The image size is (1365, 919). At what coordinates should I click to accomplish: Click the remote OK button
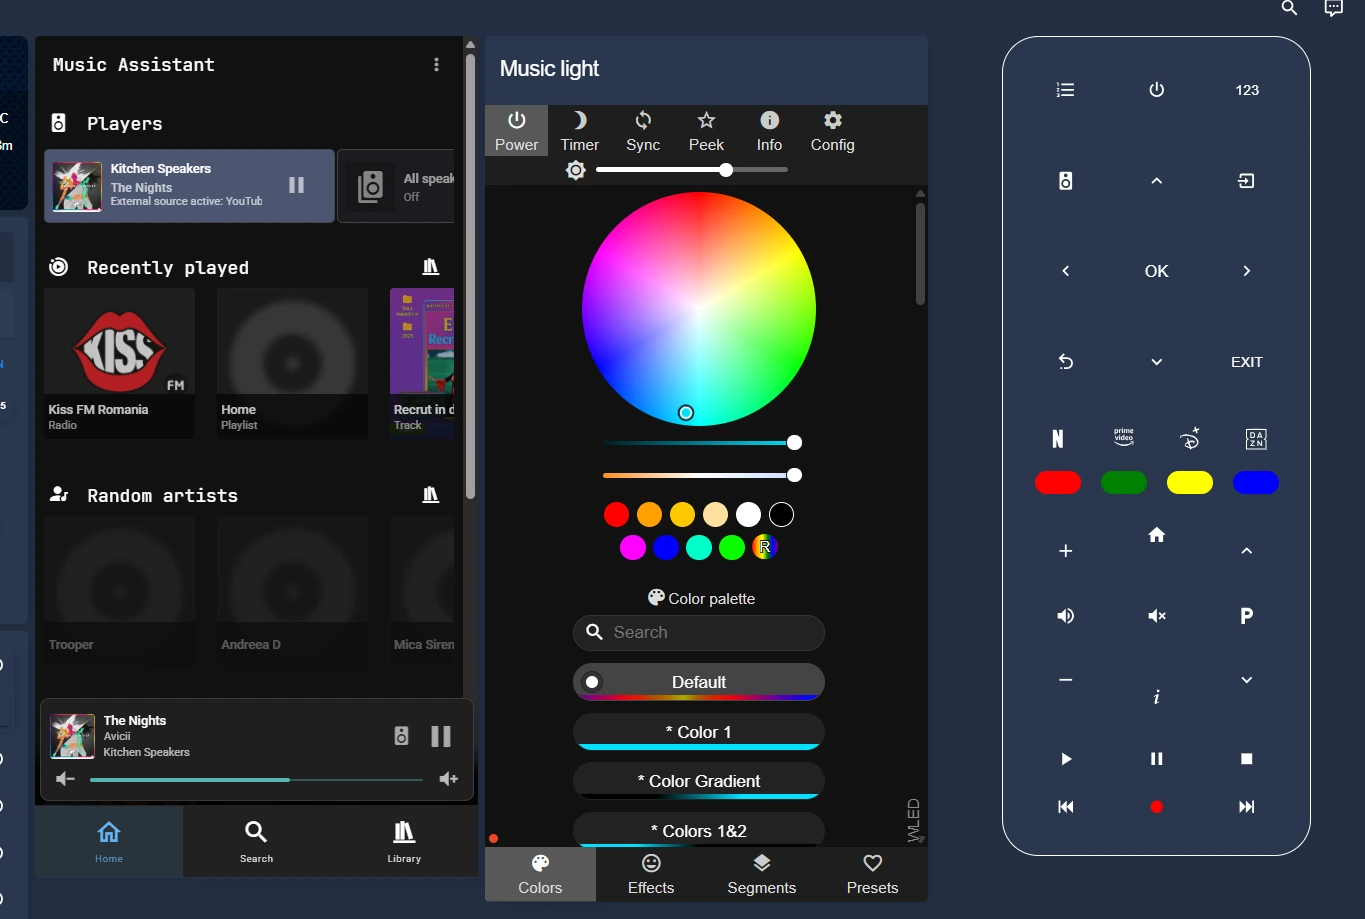[1157, 271]
